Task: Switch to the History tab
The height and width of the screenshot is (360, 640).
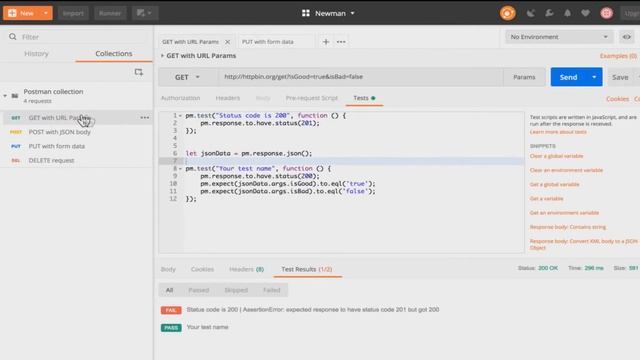Action: pyautogui.click(x=36, y=53)
